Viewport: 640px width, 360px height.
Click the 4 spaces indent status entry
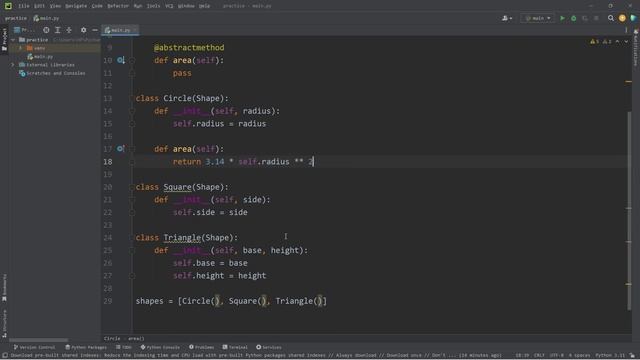coord(579,356)
